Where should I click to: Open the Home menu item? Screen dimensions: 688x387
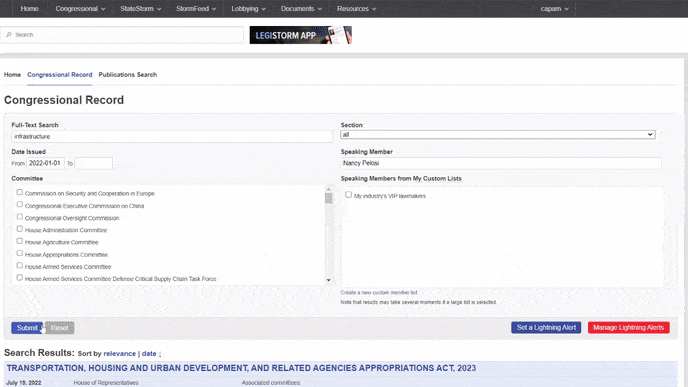(29, 8)
